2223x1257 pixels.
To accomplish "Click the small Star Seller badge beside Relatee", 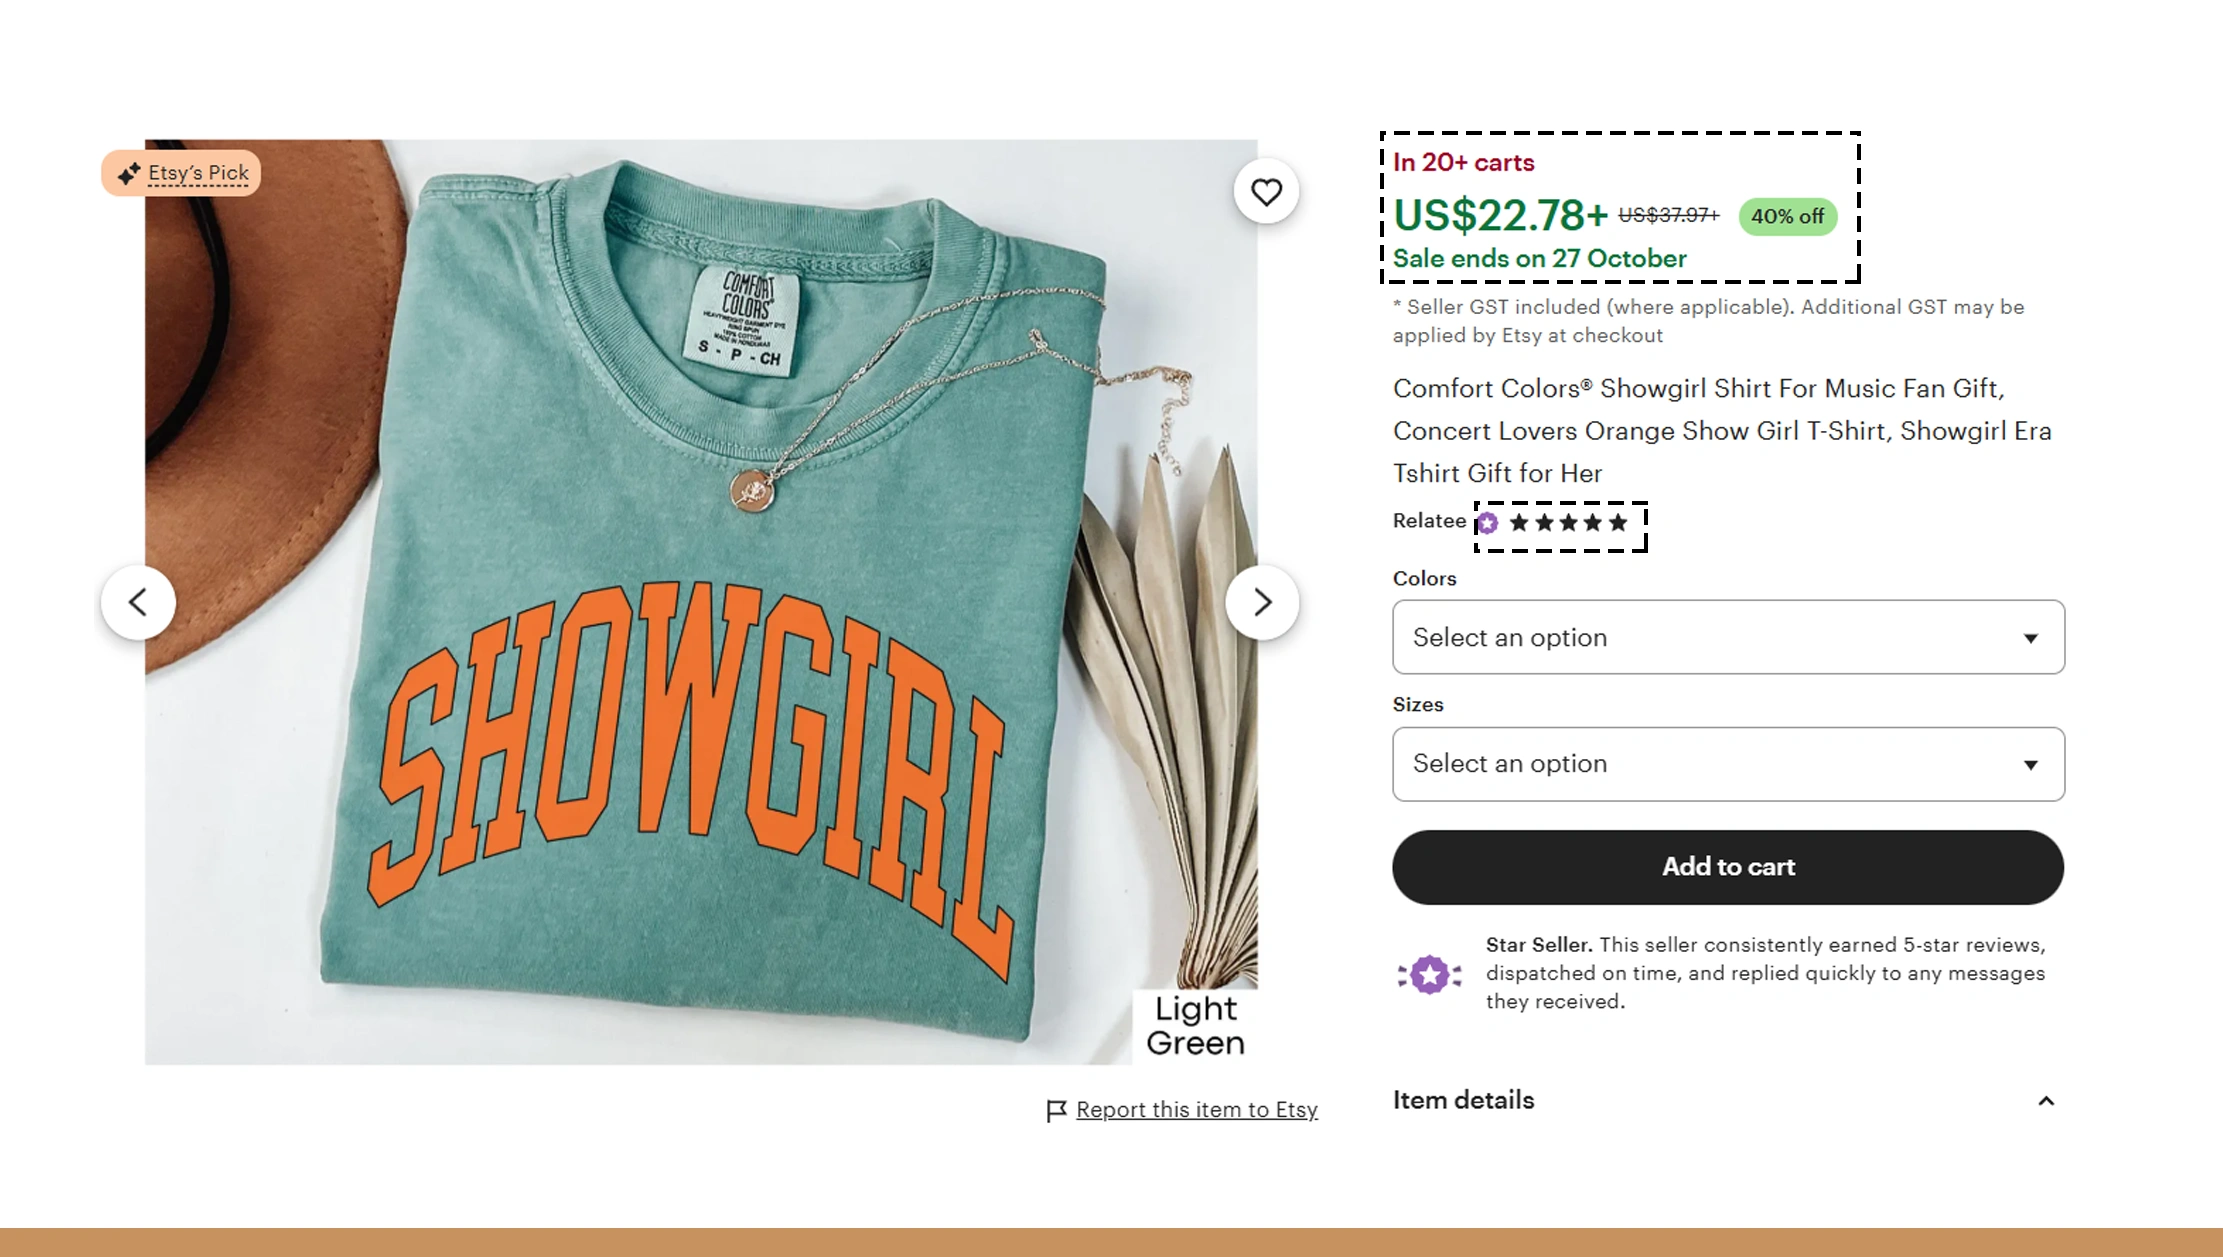I will click(1488, 523).
